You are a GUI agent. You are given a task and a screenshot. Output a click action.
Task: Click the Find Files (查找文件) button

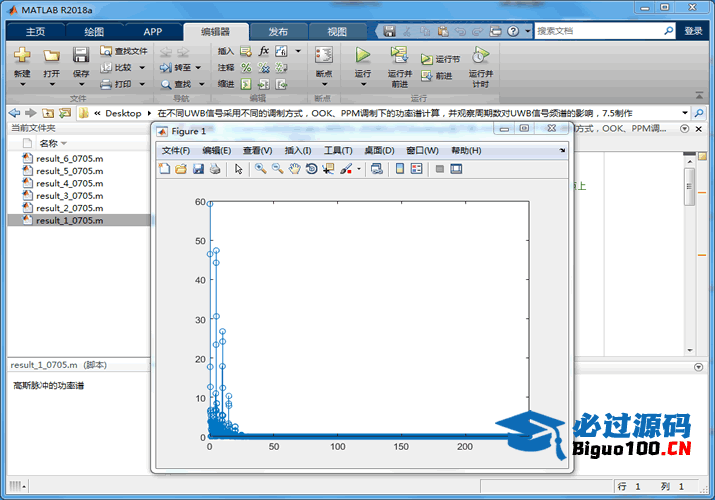tap(124, 51)
